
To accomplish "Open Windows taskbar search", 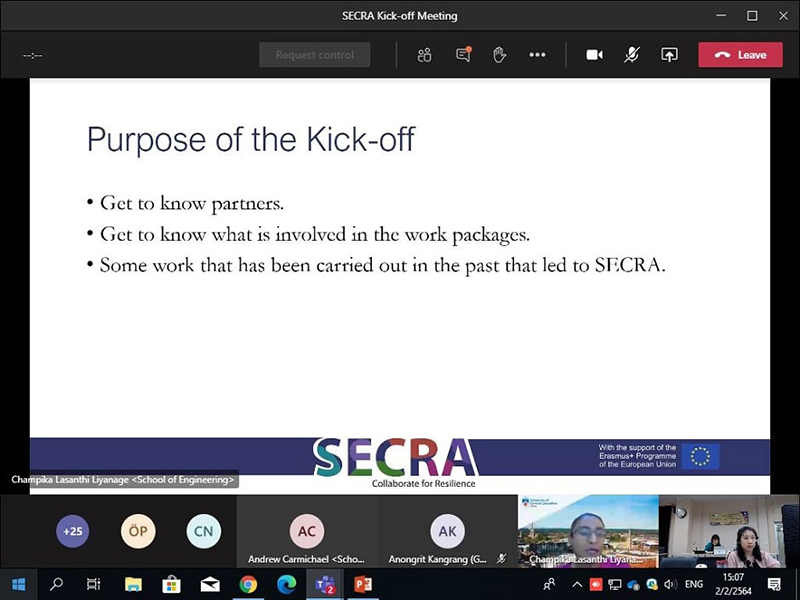I will 56,584.
